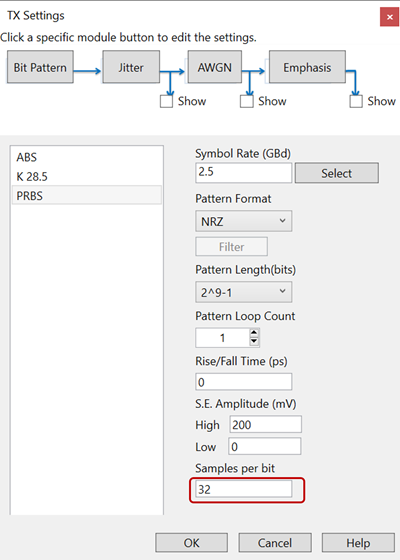This screenshot has width=400, height=560.
Task: Enable Show checkbox after AWGN
Action: (x=246, y=101)
